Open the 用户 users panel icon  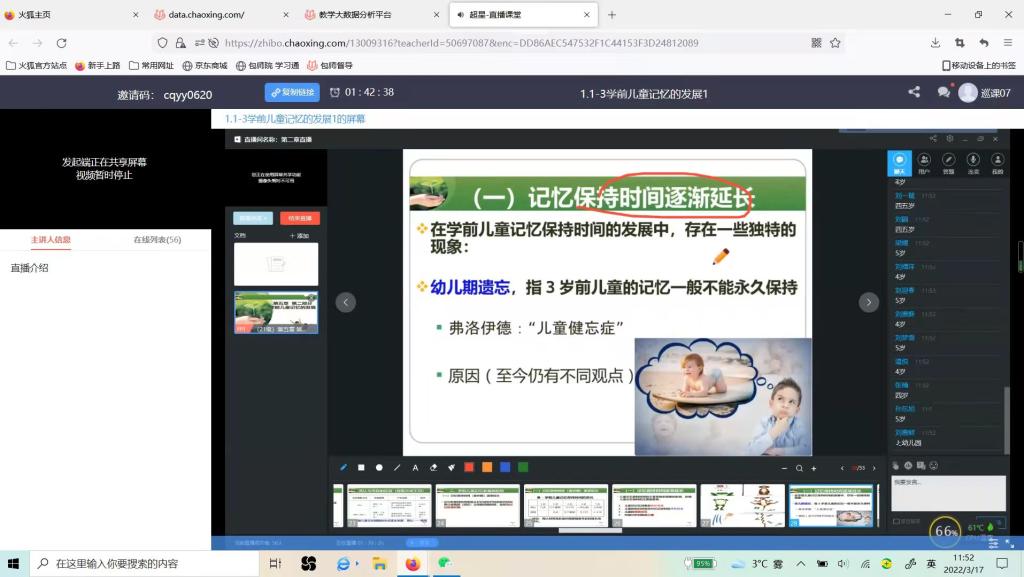[924, 162]
